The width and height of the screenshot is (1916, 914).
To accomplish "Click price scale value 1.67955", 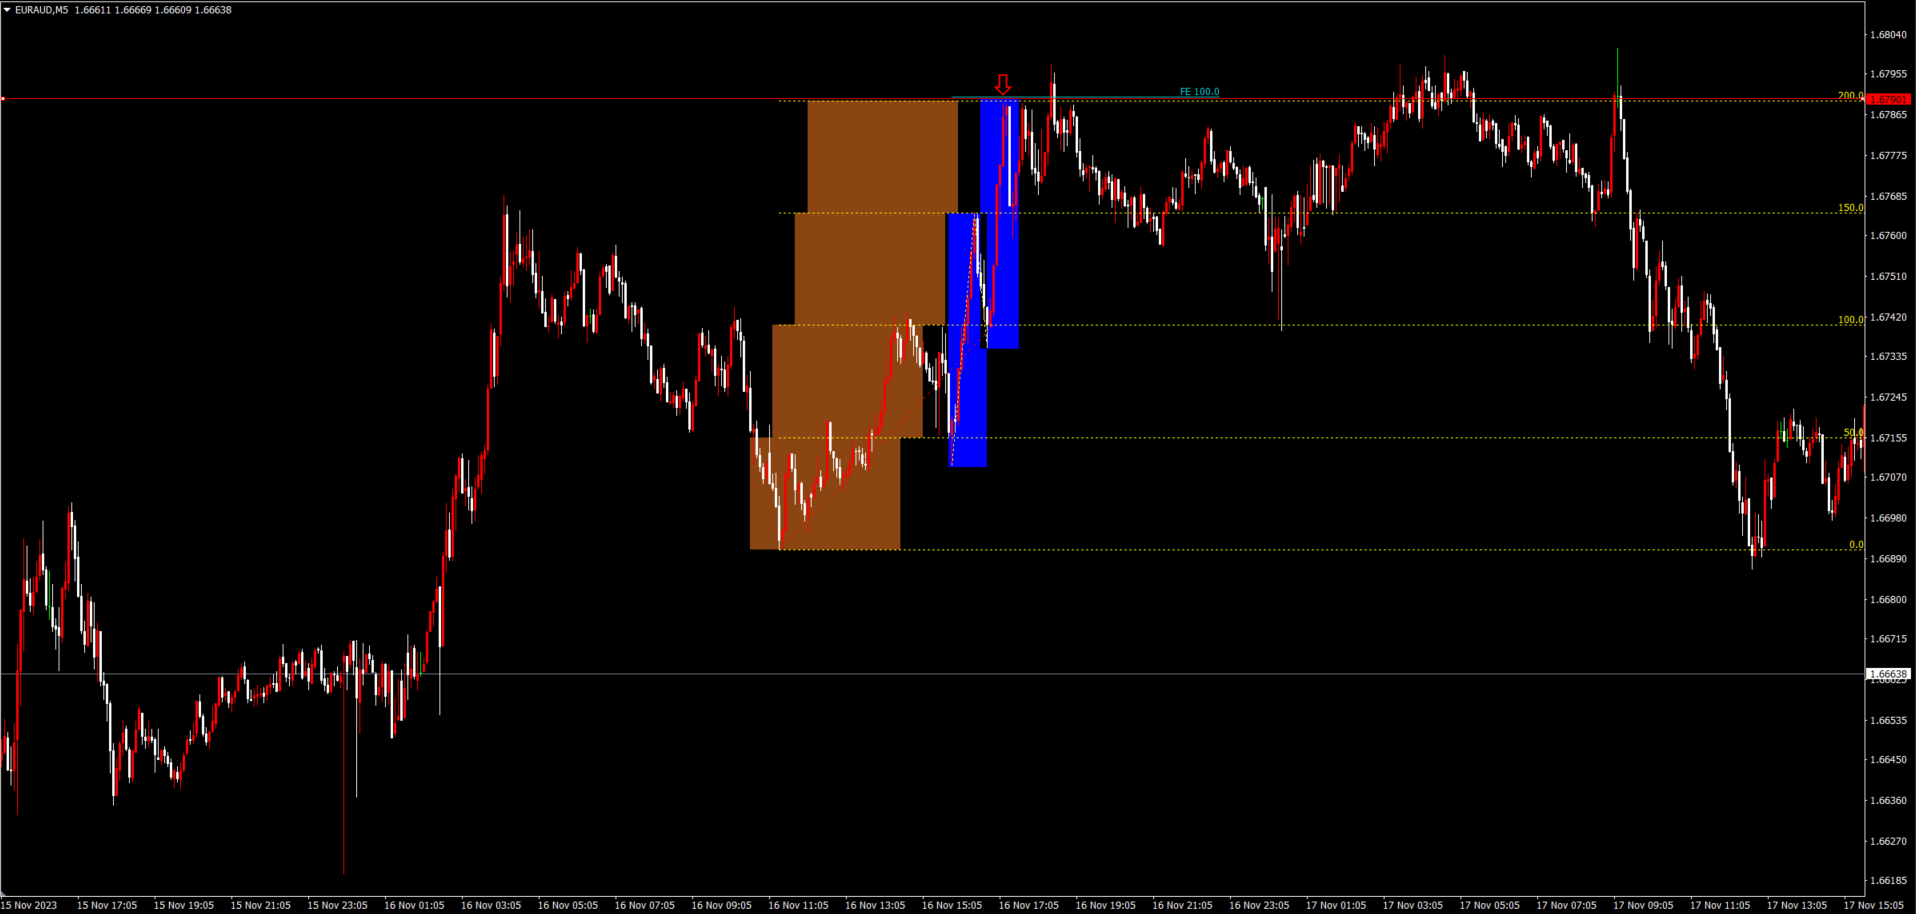I will 1888,74.
